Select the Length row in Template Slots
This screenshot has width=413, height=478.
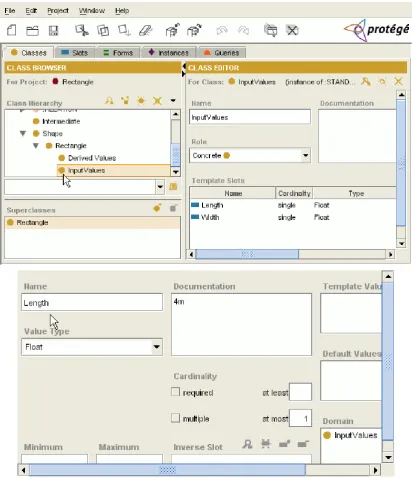[293, 205]
